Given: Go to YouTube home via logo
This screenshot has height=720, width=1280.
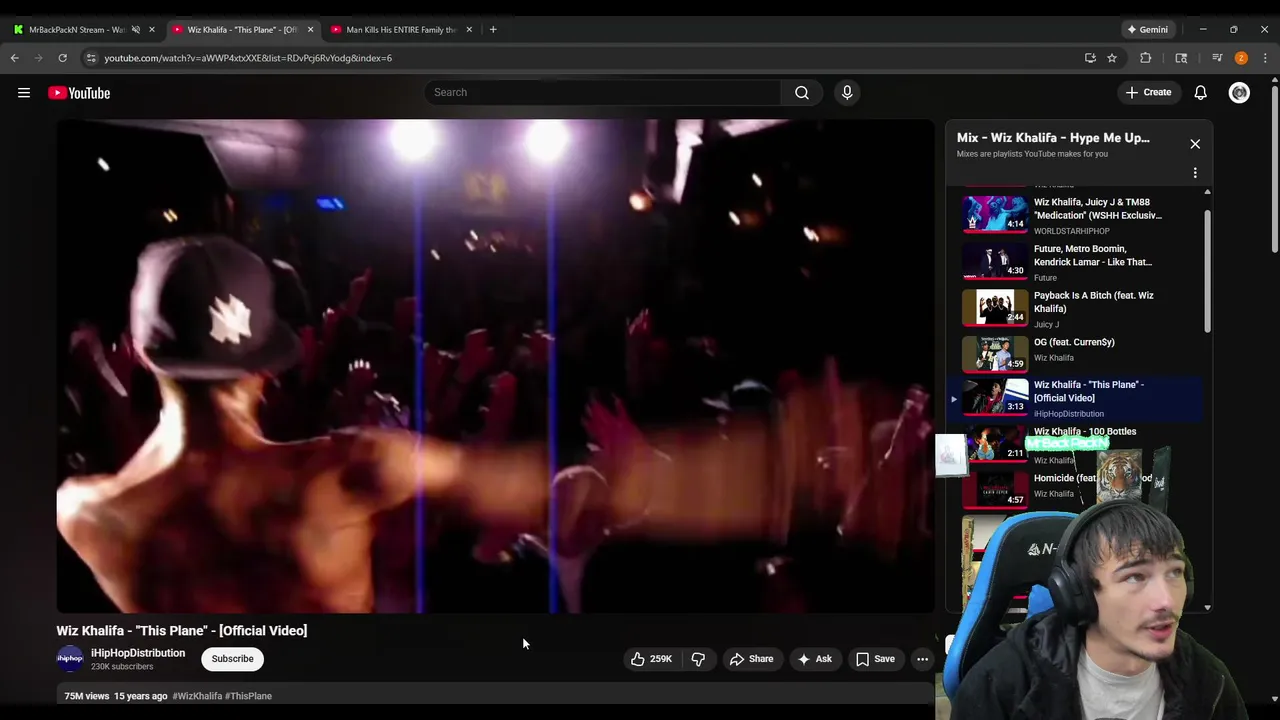Looking at the screenshot, I should coord(79,93).
